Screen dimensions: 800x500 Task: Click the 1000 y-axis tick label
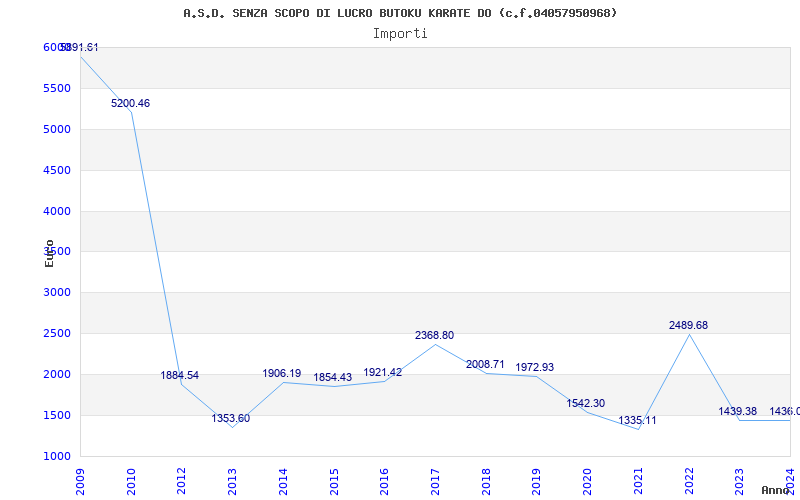click(x=57, y=456)
